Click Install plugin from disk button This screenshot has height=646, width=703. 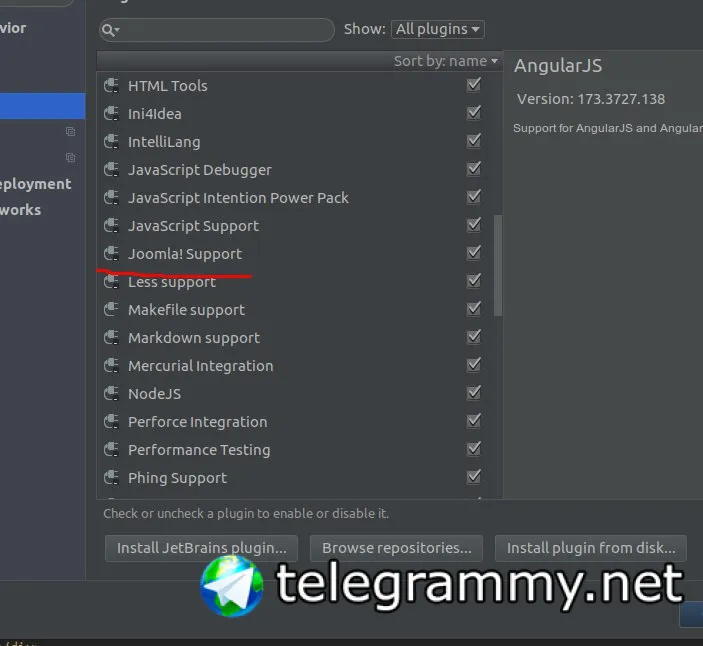(x=591, y=548)
